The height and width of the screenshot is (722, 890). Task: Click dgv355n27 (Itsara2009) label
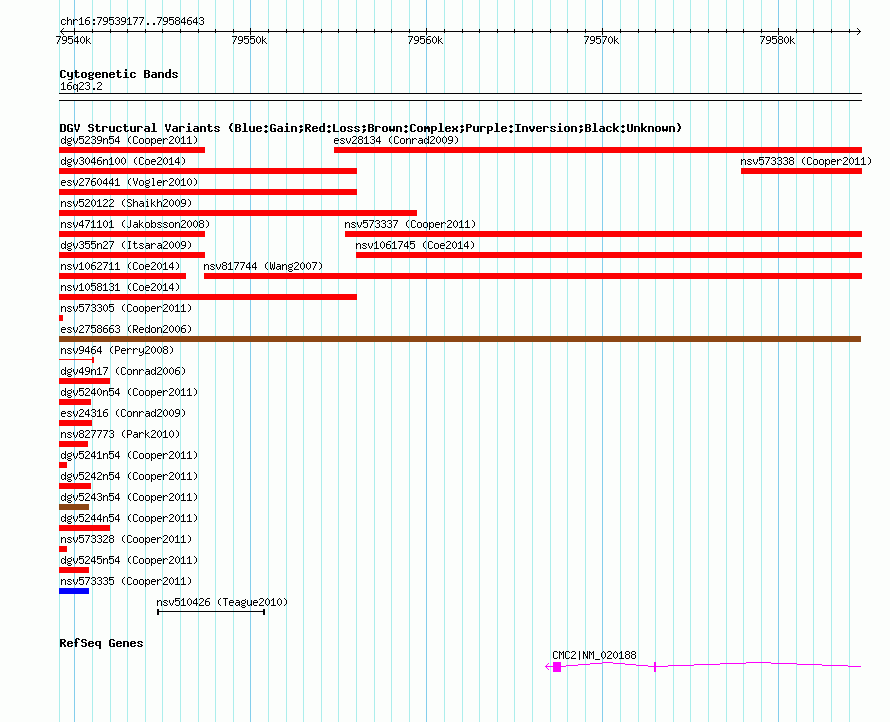coord(126,245)
